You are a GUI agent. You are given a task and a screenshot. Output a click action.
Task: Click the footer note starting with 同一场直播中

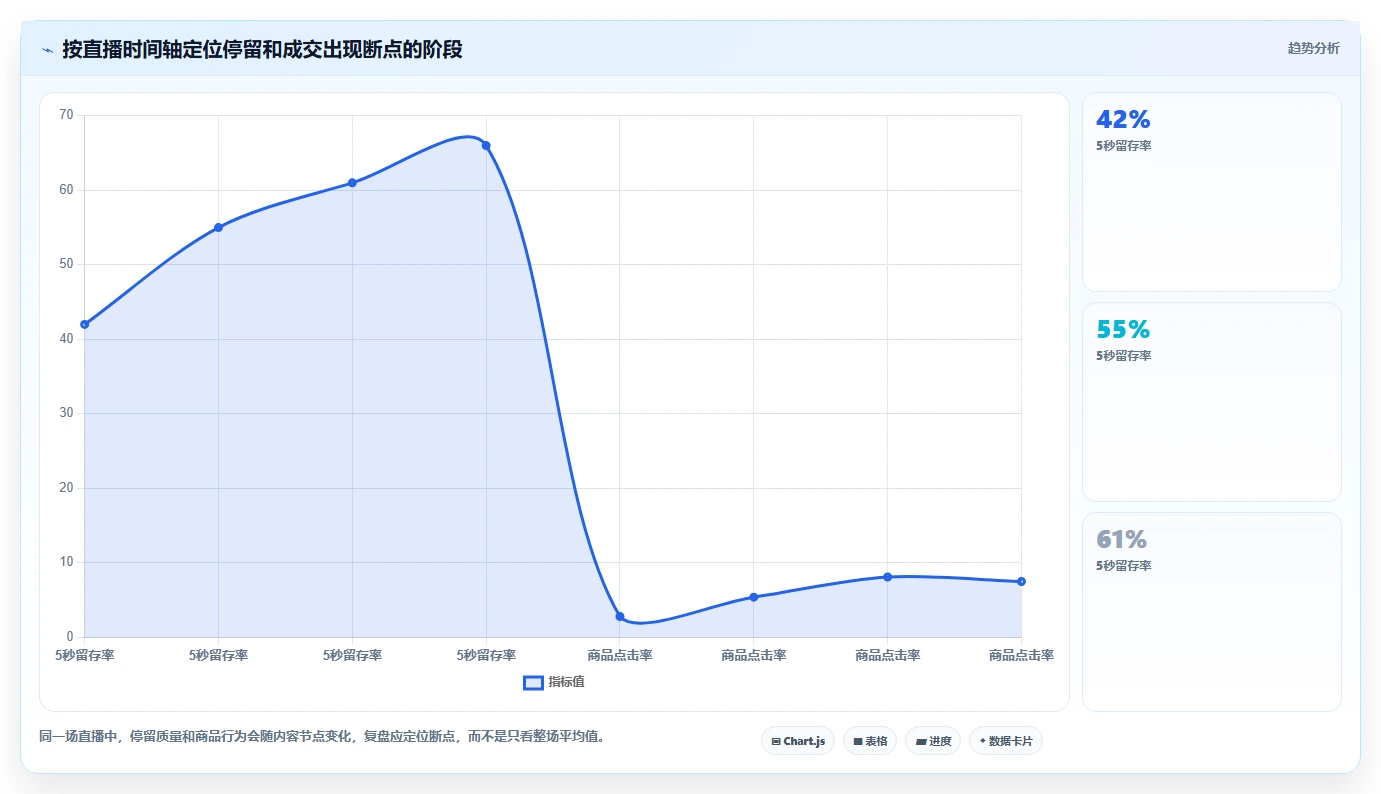(321, 737)
